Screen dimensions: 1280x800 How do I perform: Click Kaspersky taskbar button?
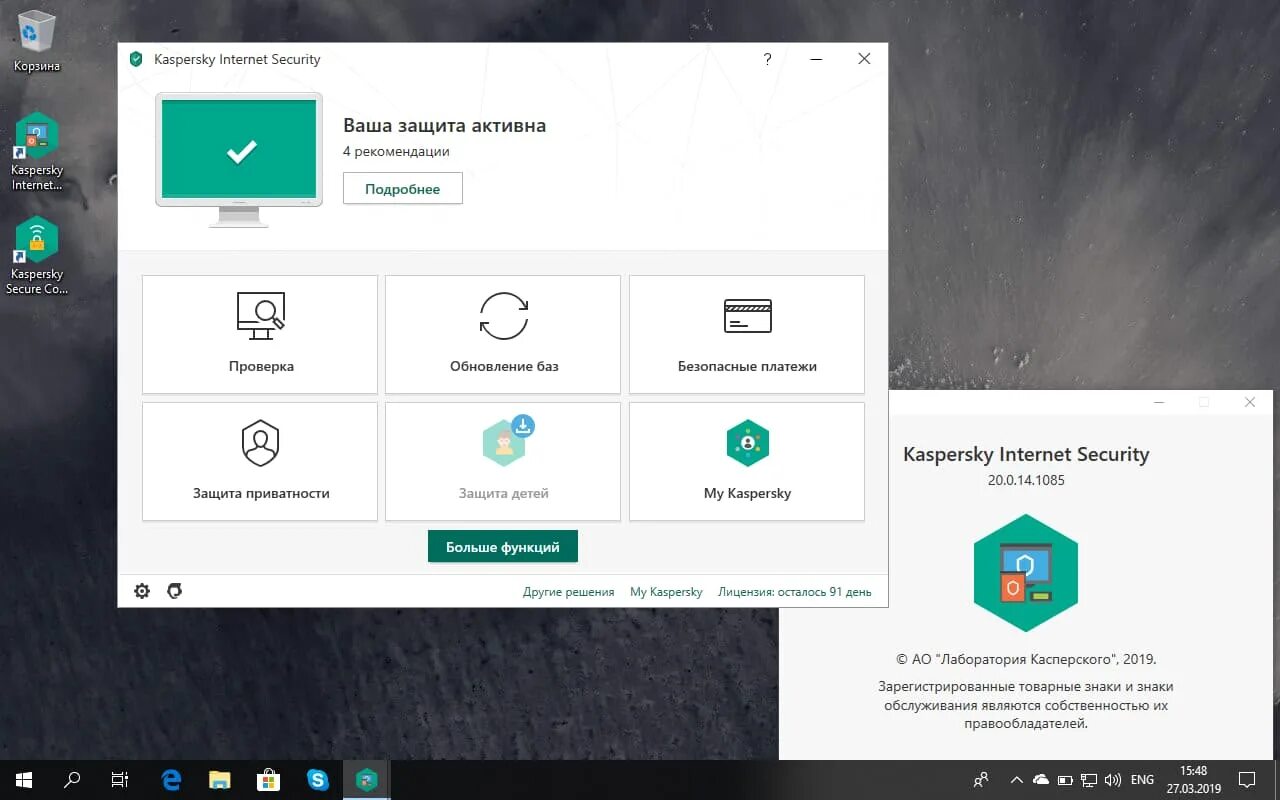coord(367,779)
